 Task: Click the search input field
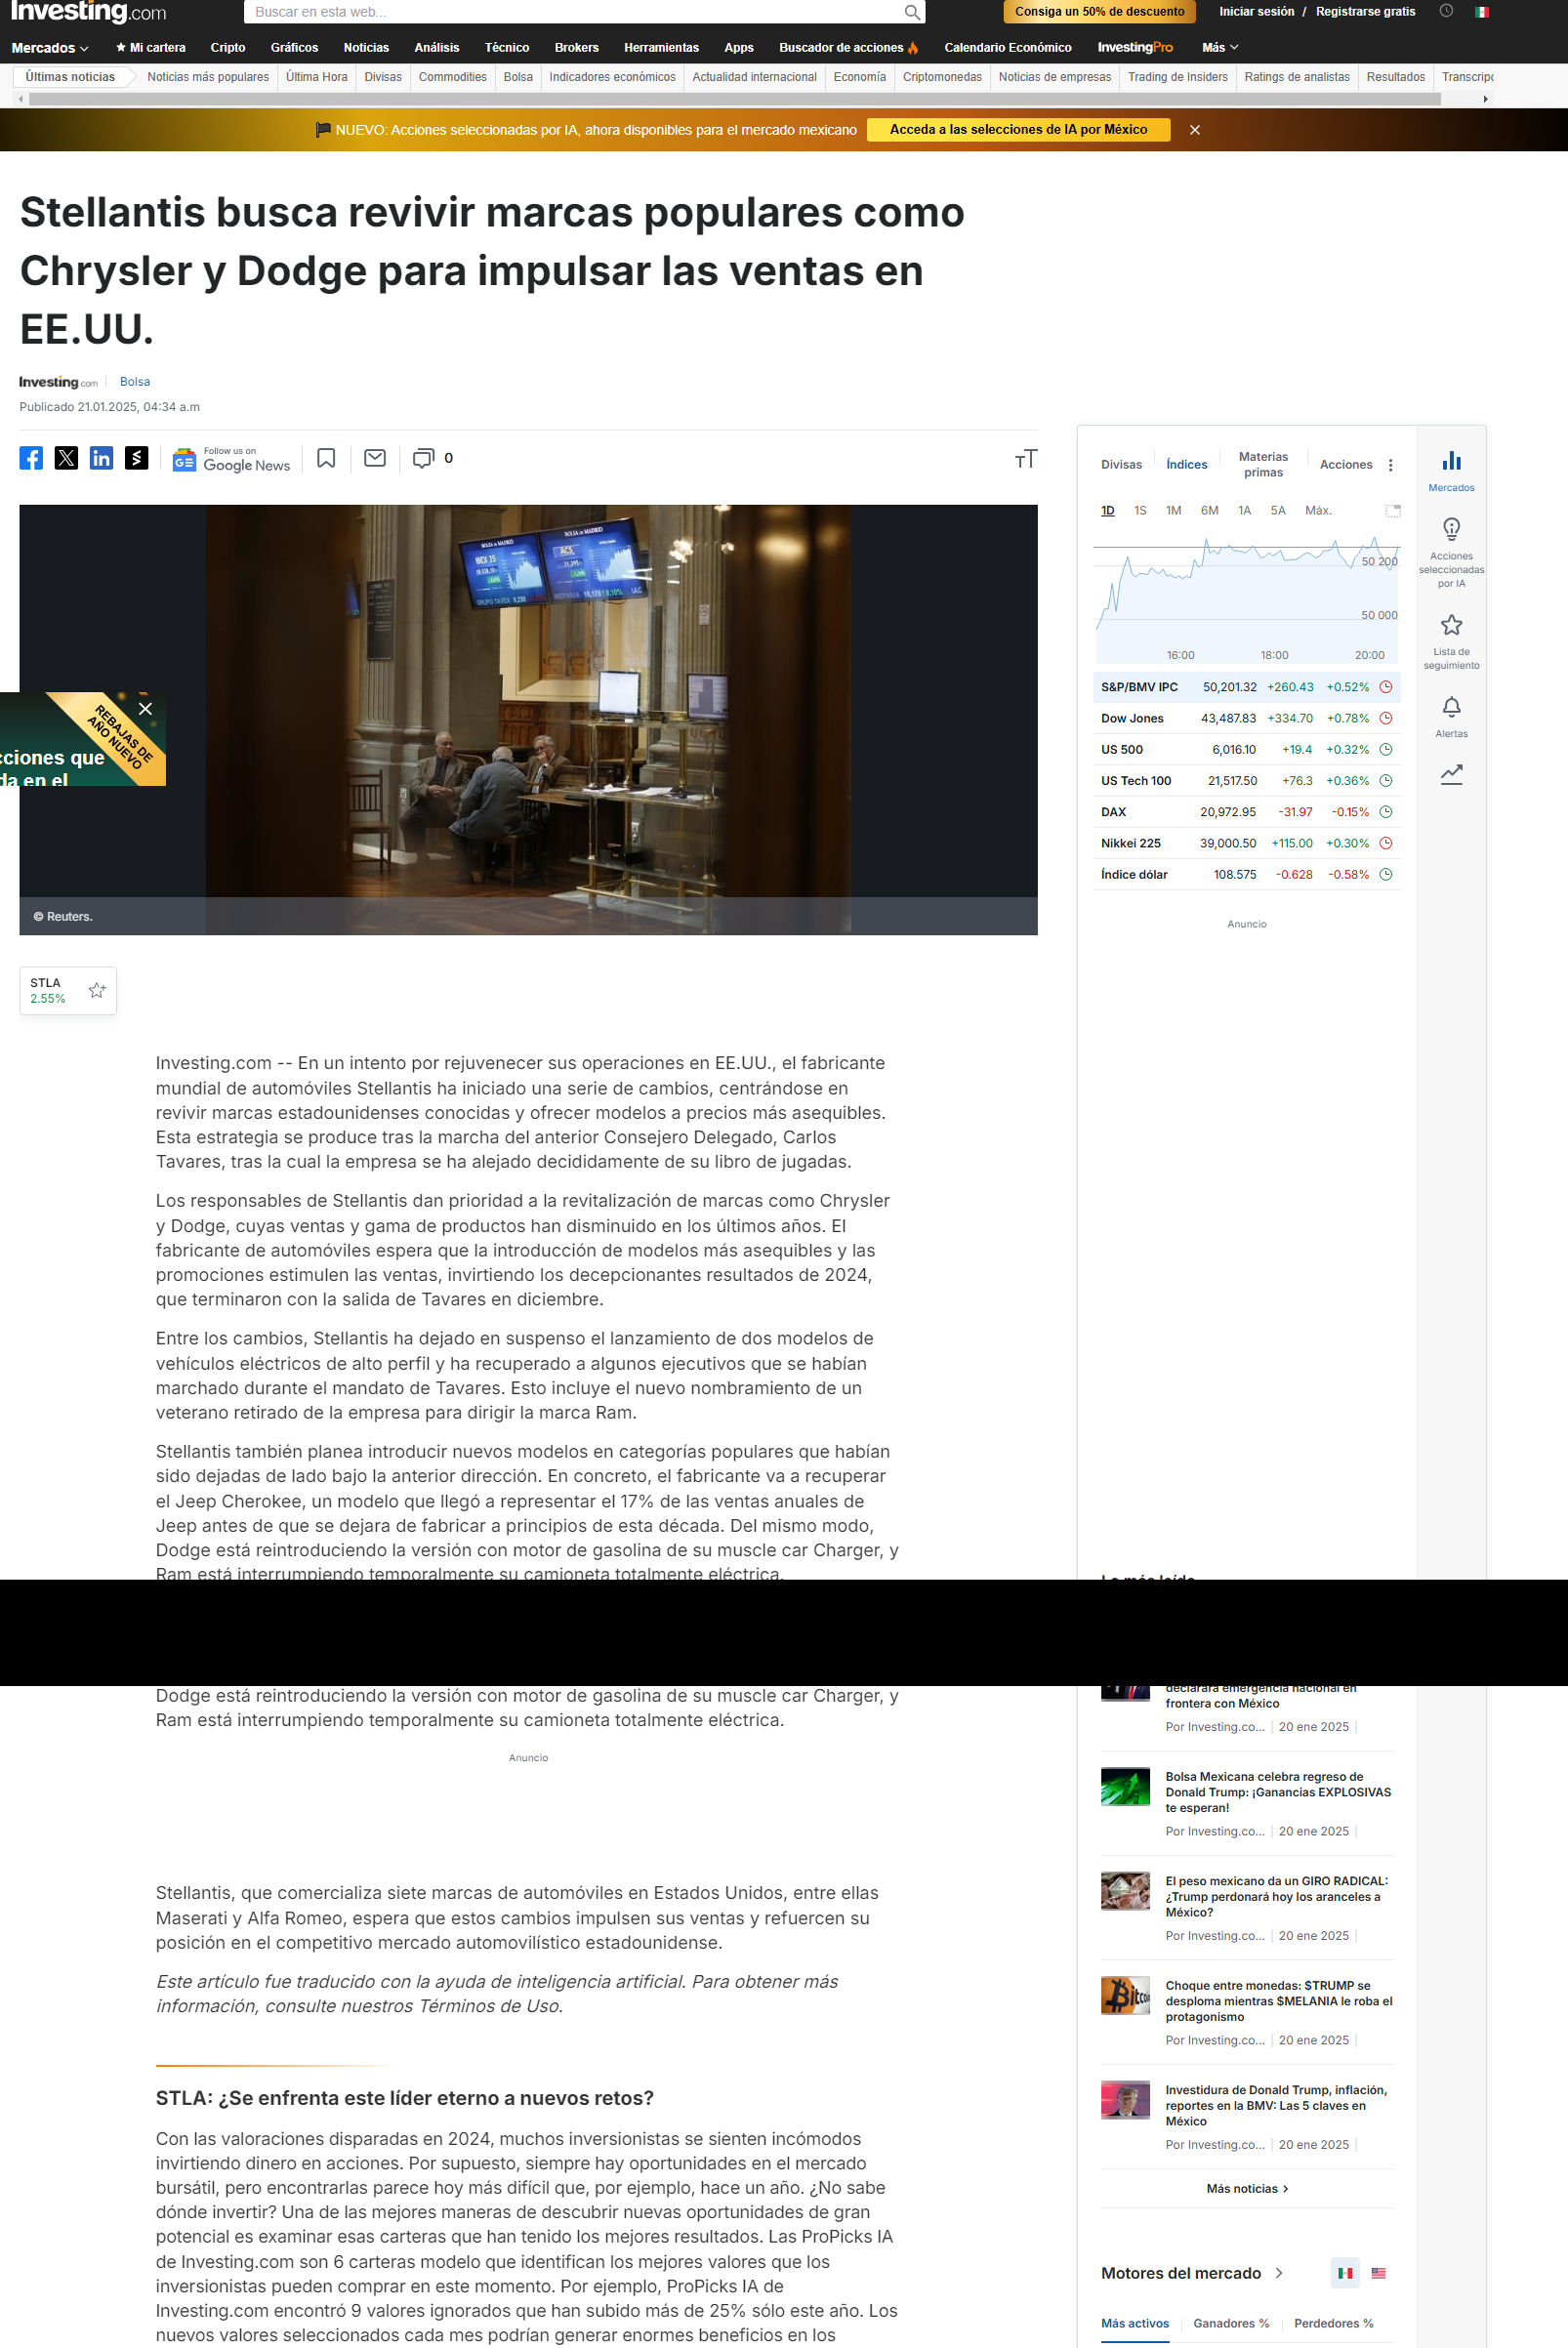point(575,12)
